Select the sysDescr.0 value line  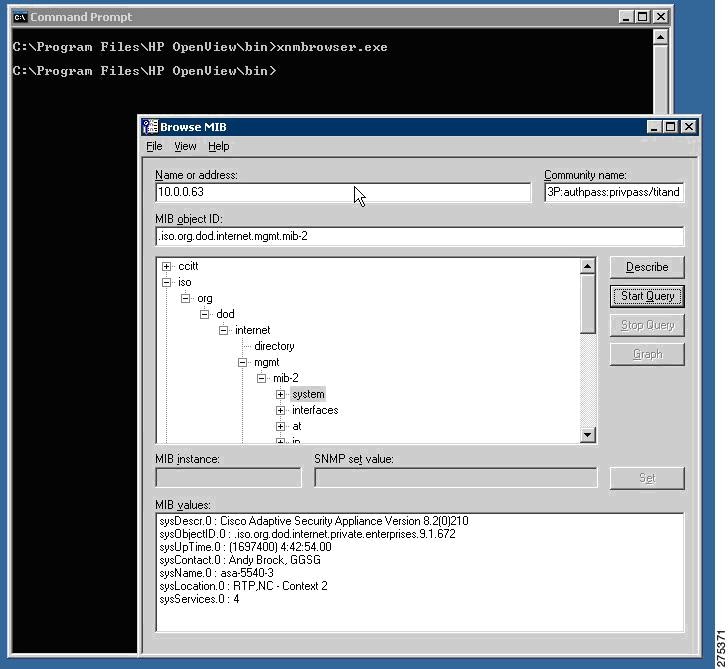click(314, 521)
